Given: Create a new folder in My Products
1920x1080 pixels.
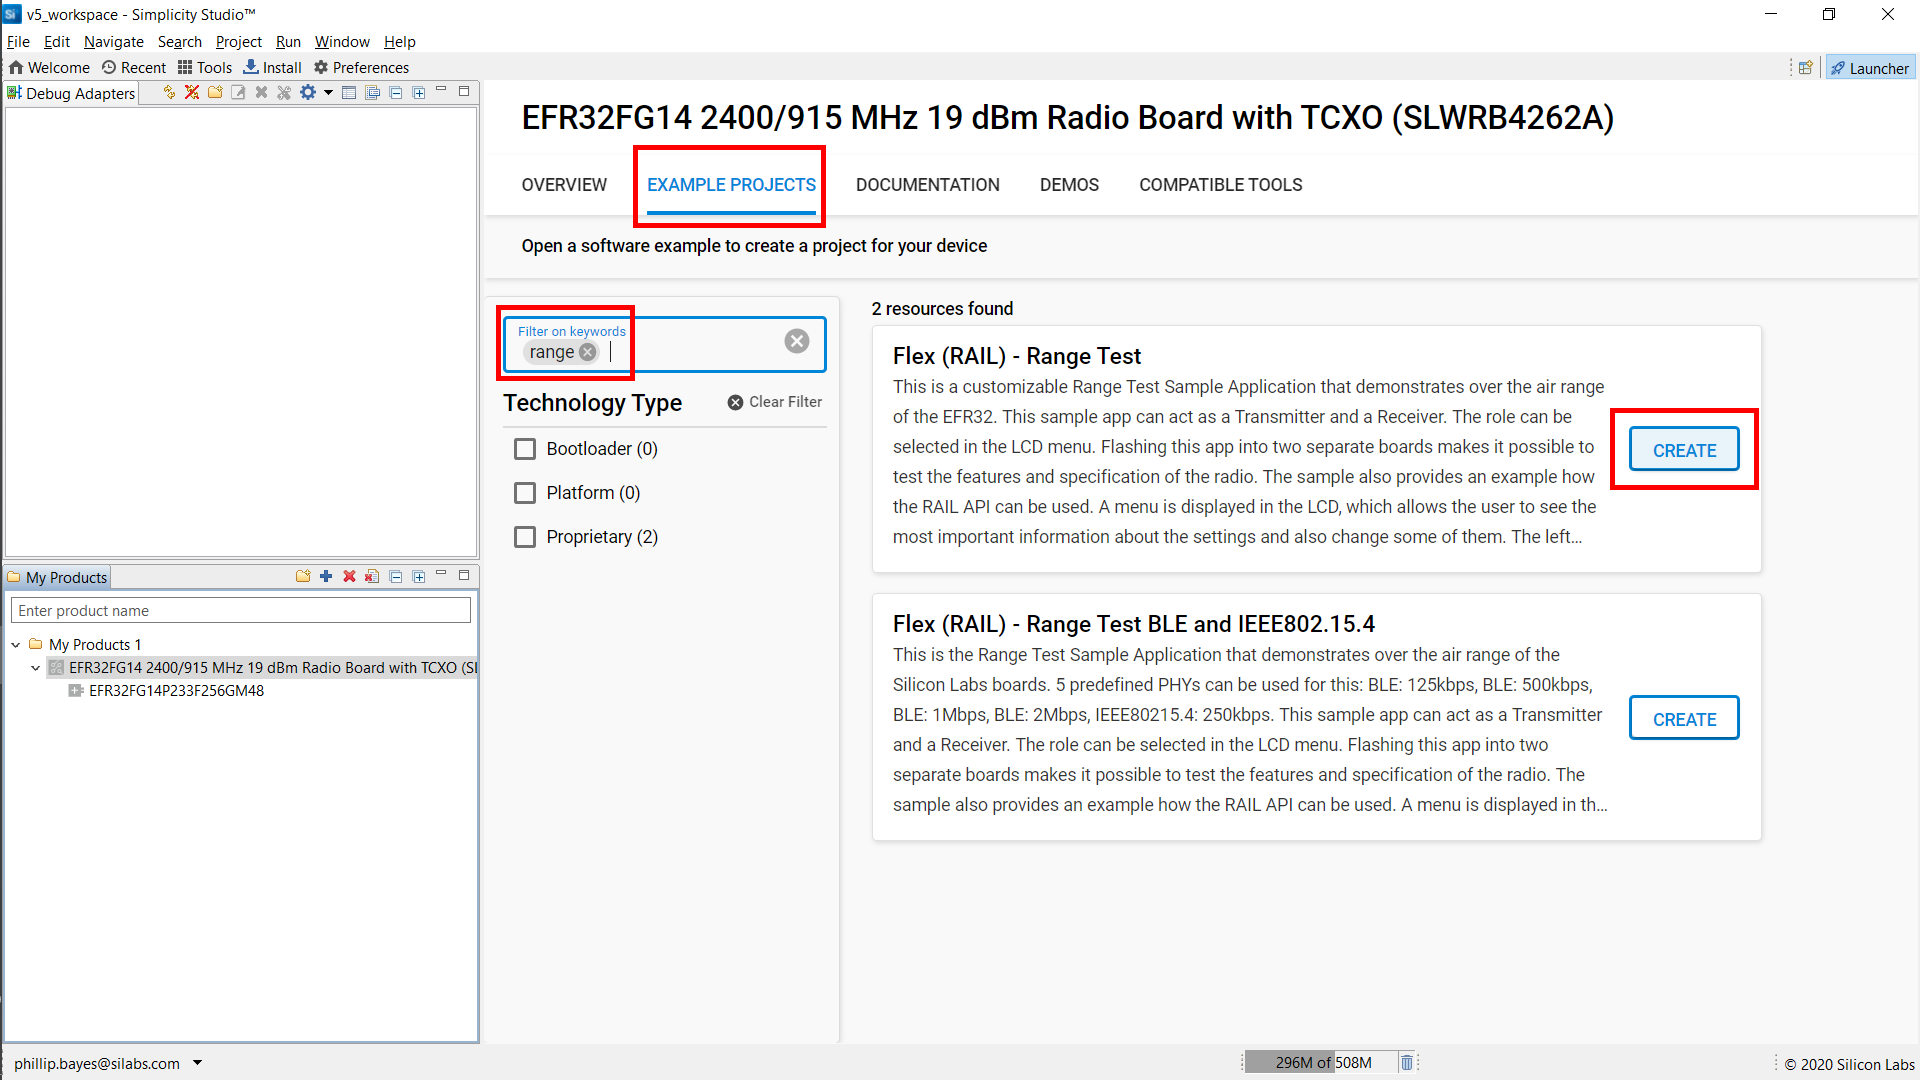Looking at the screenshot, I should pyautogui.click(x=303, y=577).
